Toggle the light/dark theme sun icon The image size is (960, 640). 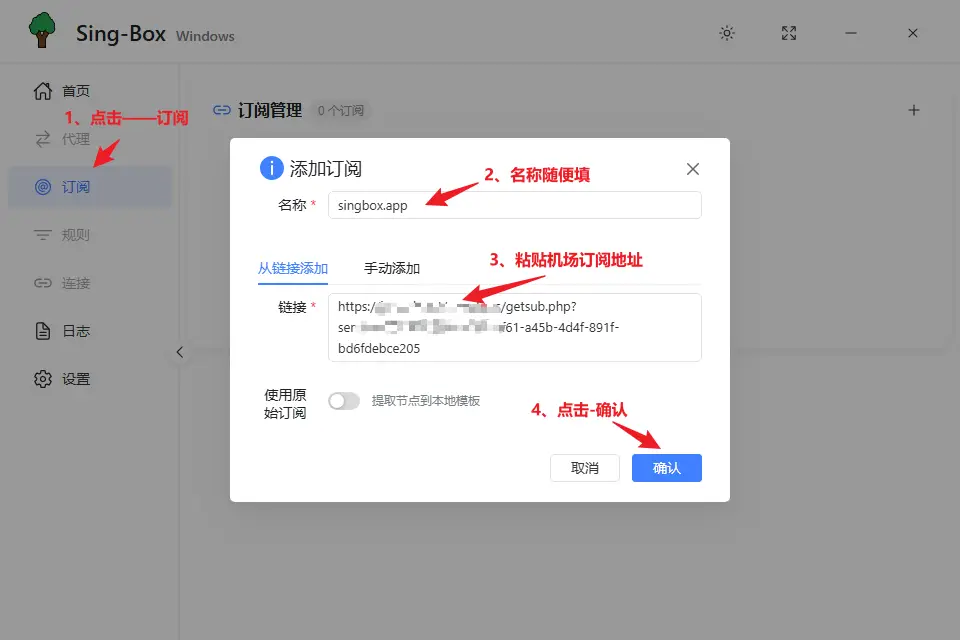(x=727, y=33)
